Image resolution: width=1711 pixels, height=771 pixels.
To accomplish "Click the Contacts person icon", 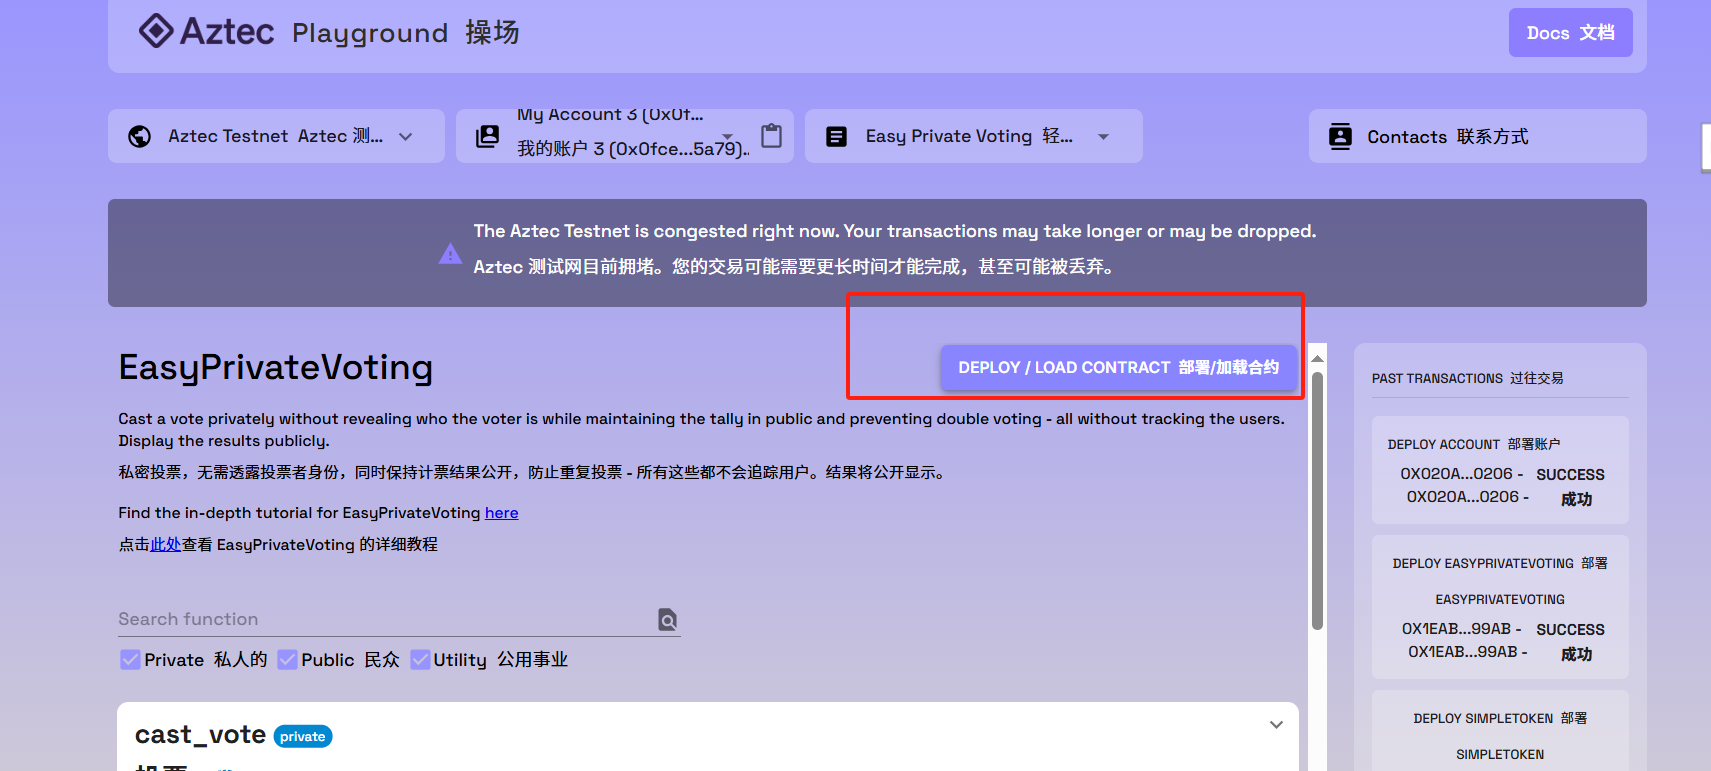I will [1340, 137].
